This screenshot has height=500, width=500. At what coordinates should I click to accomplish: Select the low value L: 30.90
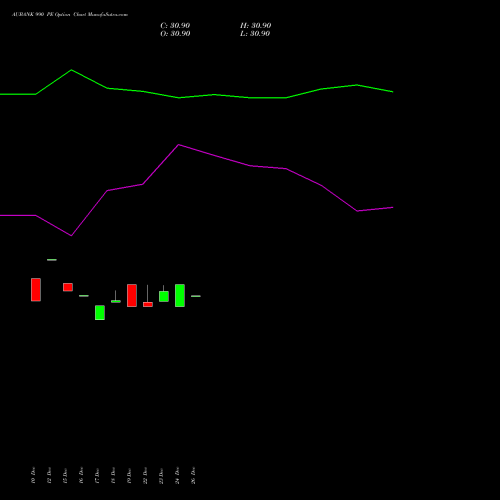[x=255, y=34]
